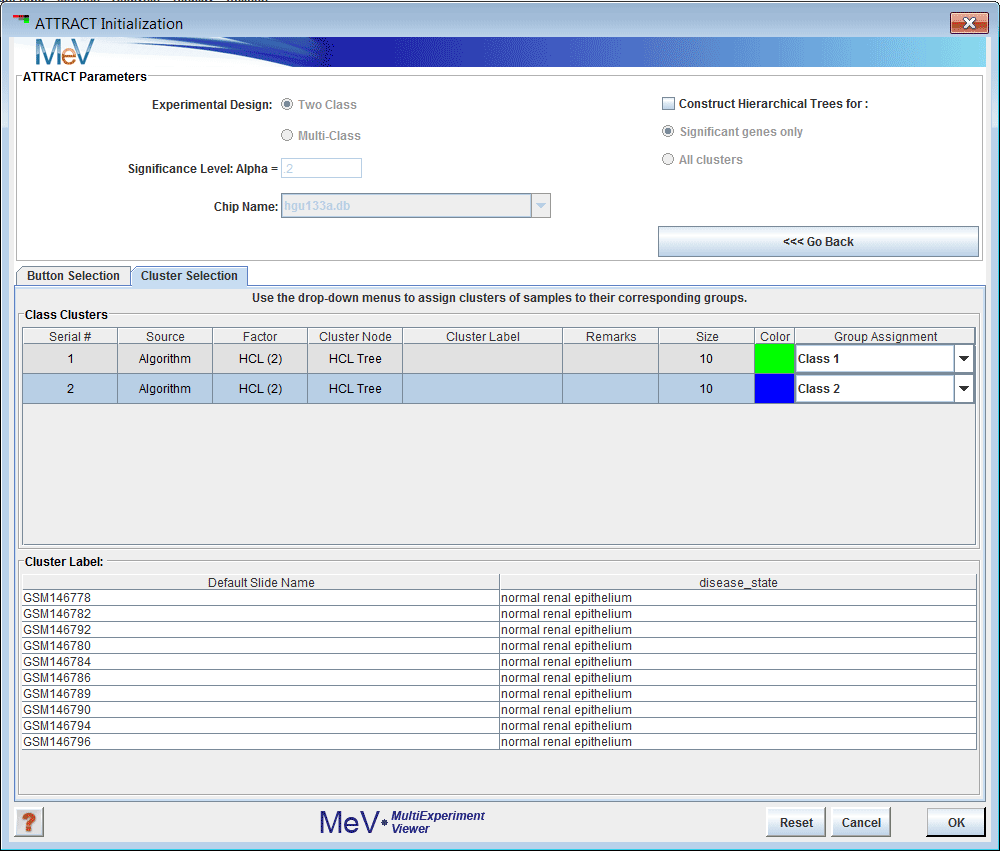Click the blue color swatch of cluster 2
1000x851 pixels.
tap(774, 389)
